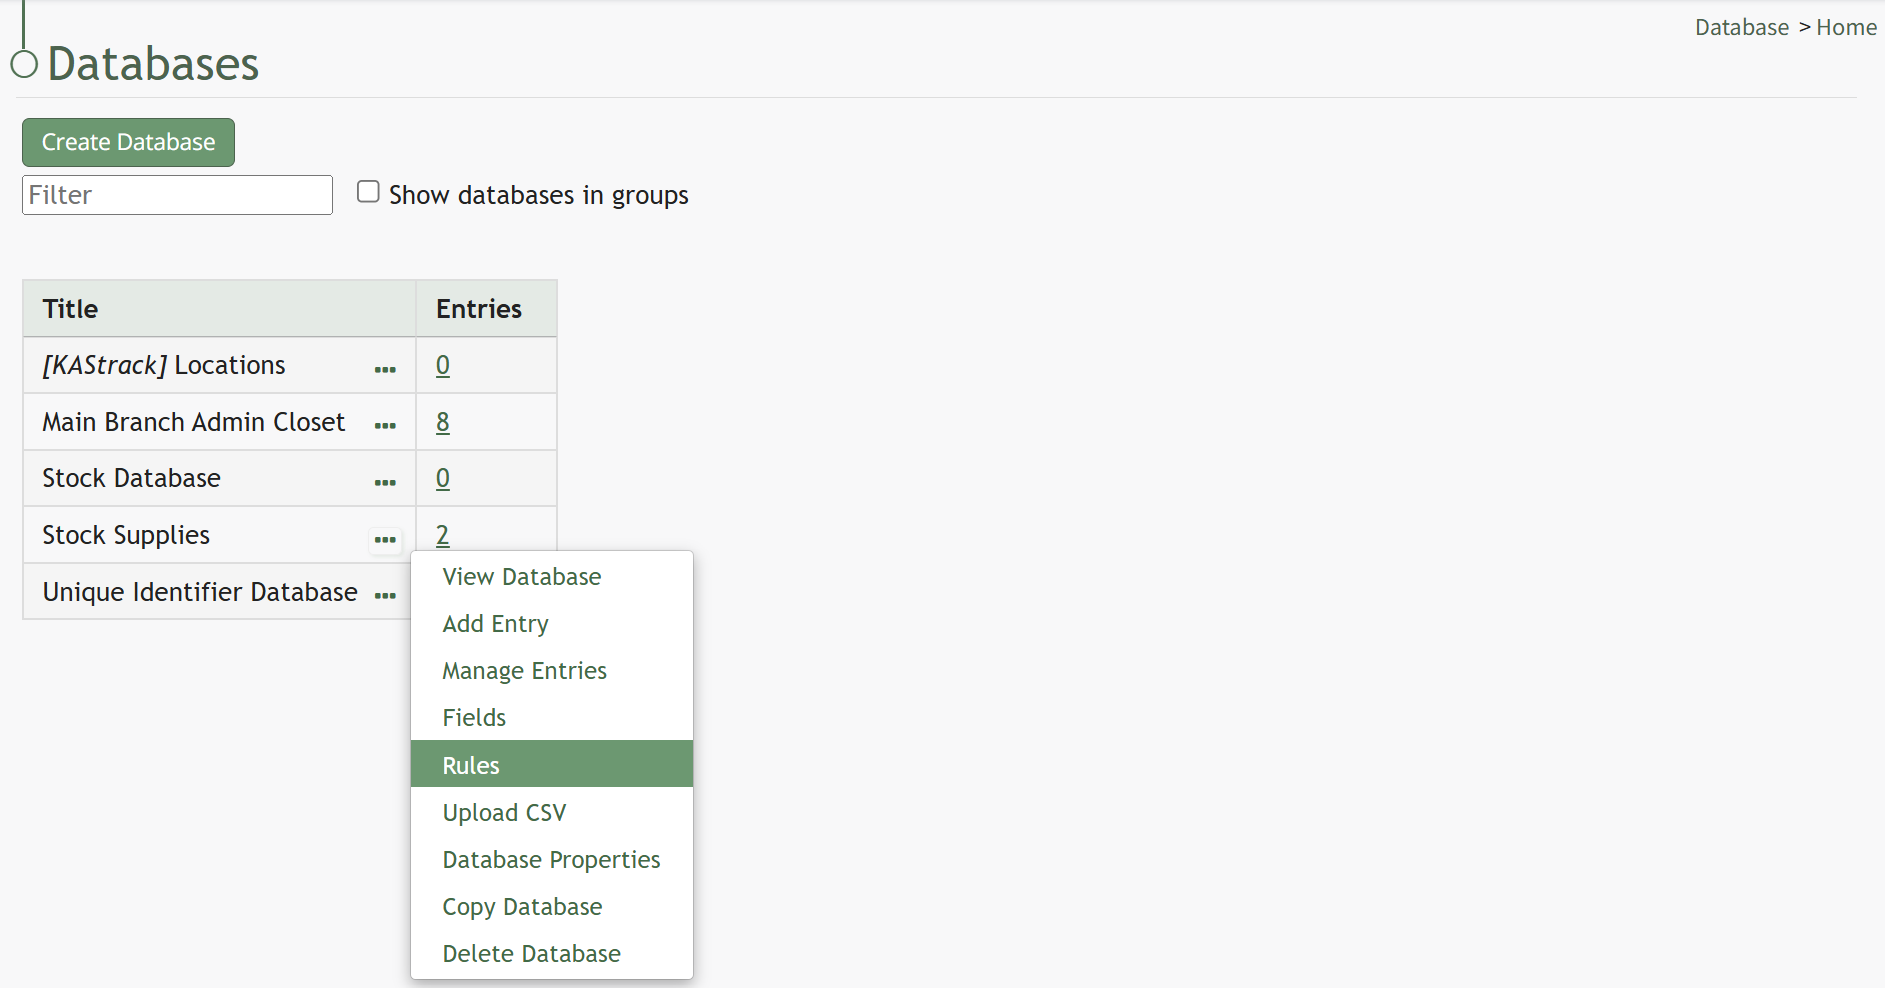Enable Show databases in groups checkbox
The height and width of the screenshot is (988, 1885).
pos(368,192)
